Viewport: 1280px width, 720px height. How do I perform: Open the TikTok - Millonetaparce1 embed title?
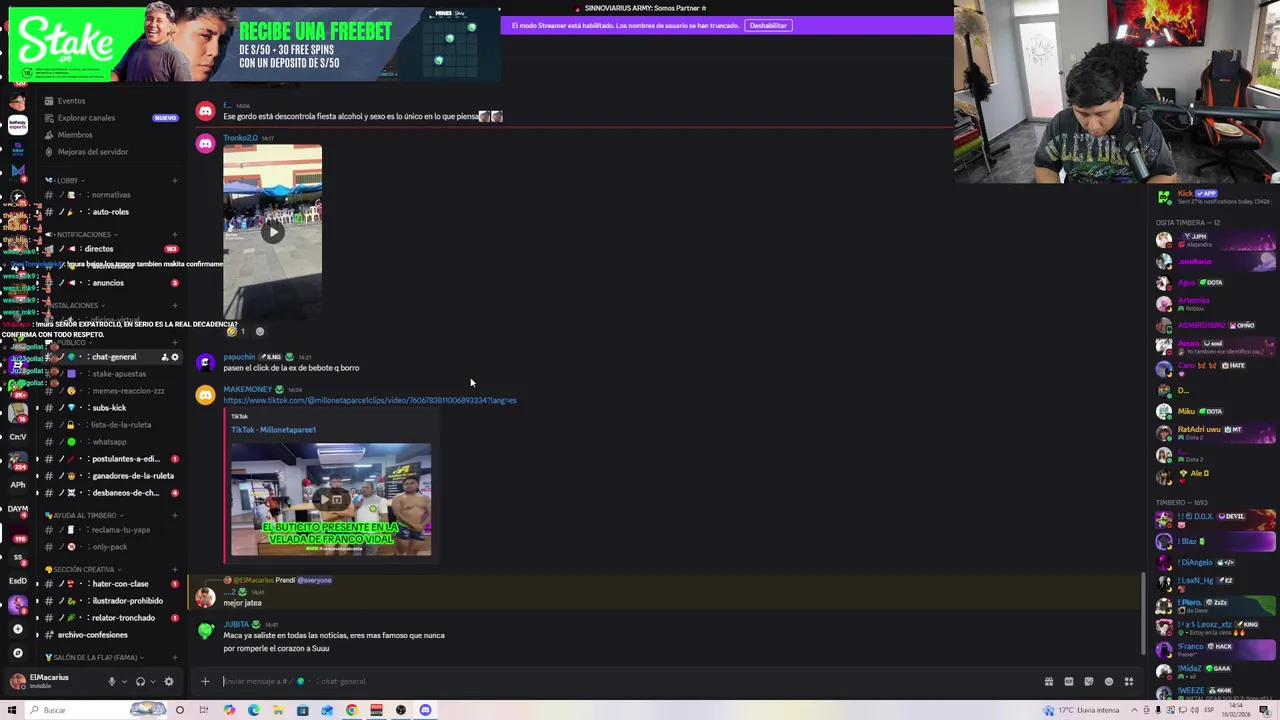[273, 430]
